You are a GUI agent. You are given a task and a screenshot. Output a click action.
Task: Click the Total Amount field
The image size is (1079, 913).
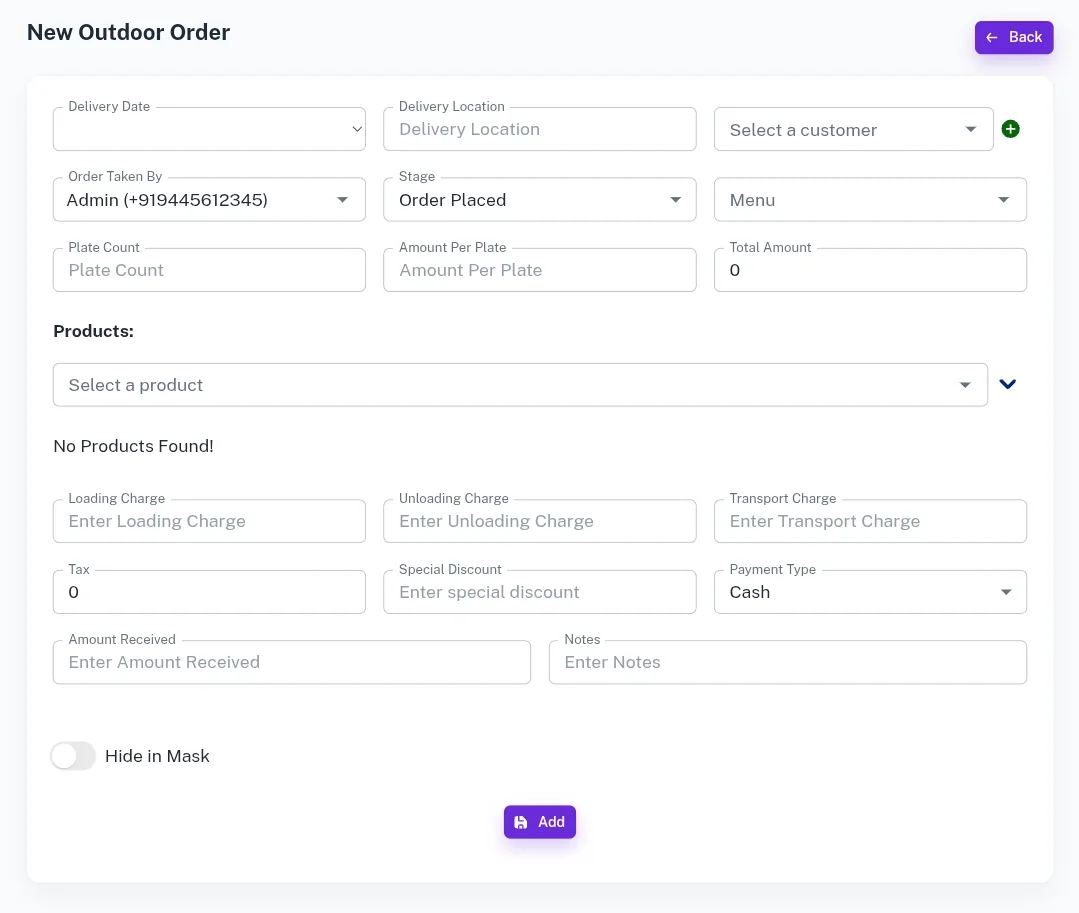click(x=870, y=270)
